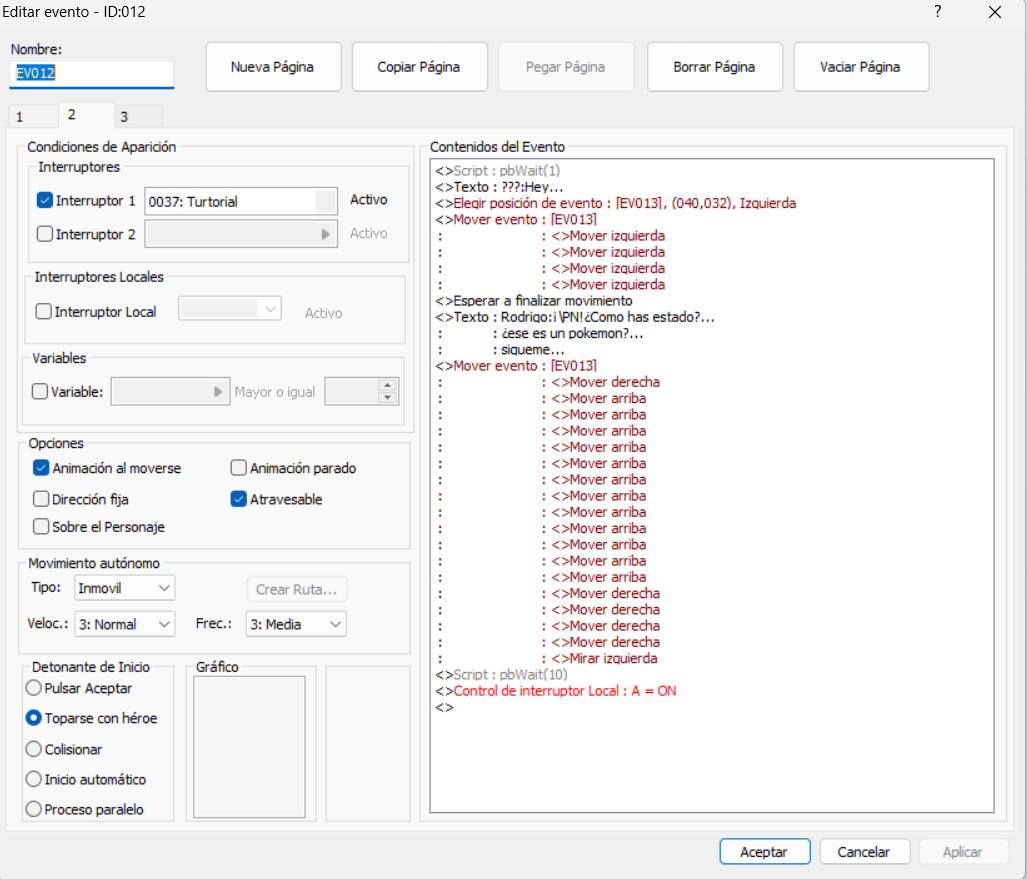Click the Nombre text field EV012
Screen dimensions: 1027x879
click(91, 73)
